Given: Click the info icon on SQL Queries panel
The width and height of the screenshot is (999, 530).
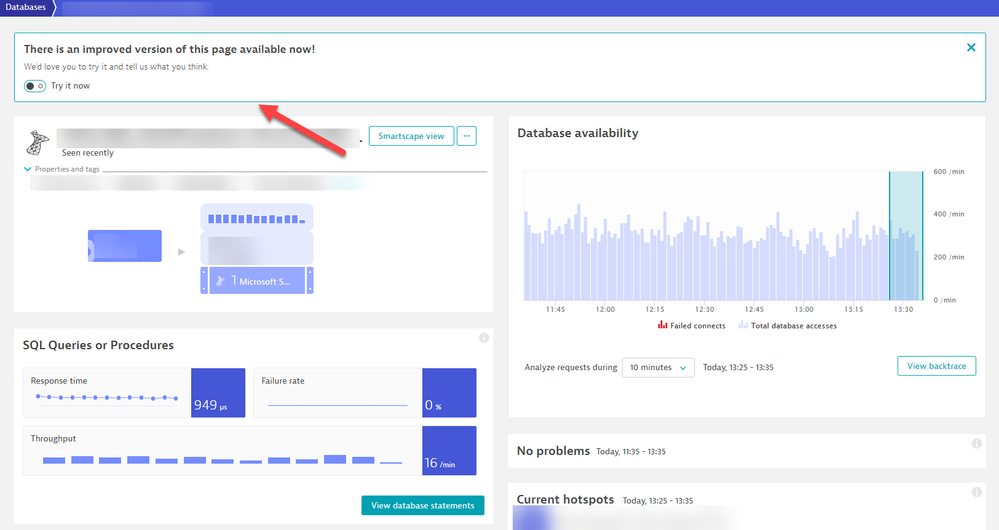Looking at the screenshot, I should click(484, 338).
